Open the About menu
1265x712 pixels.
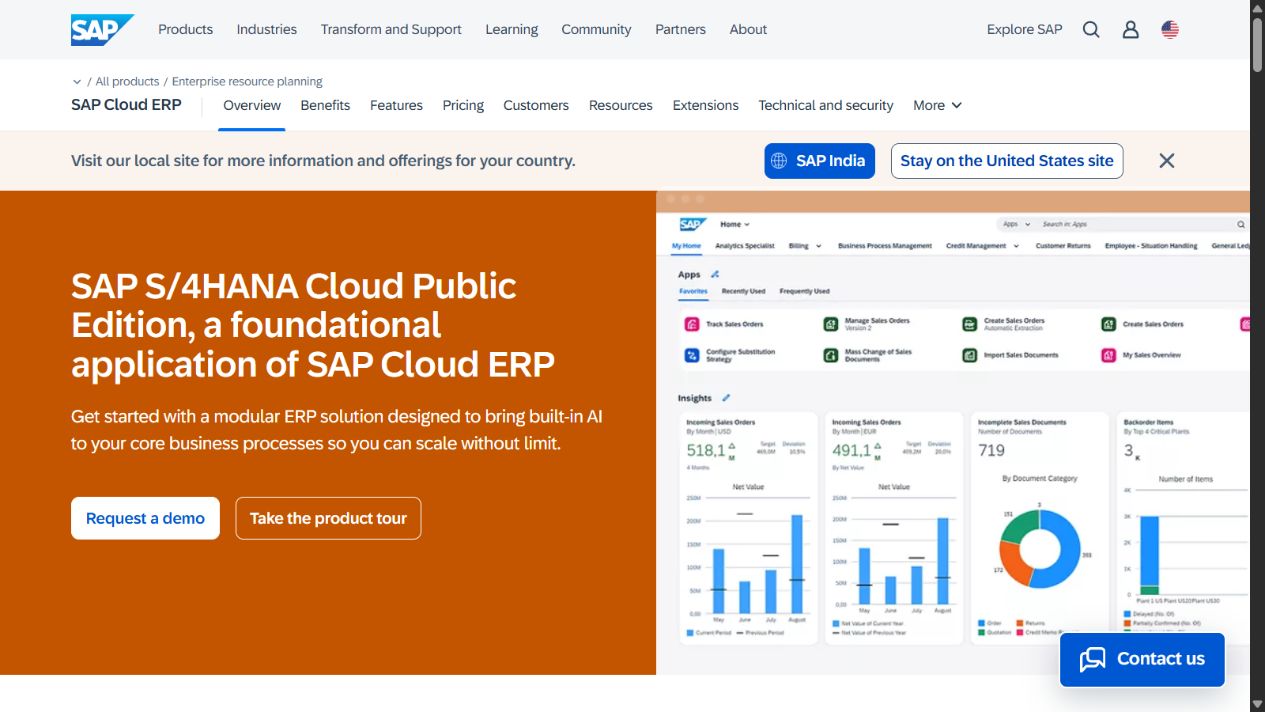coord(748,30)
